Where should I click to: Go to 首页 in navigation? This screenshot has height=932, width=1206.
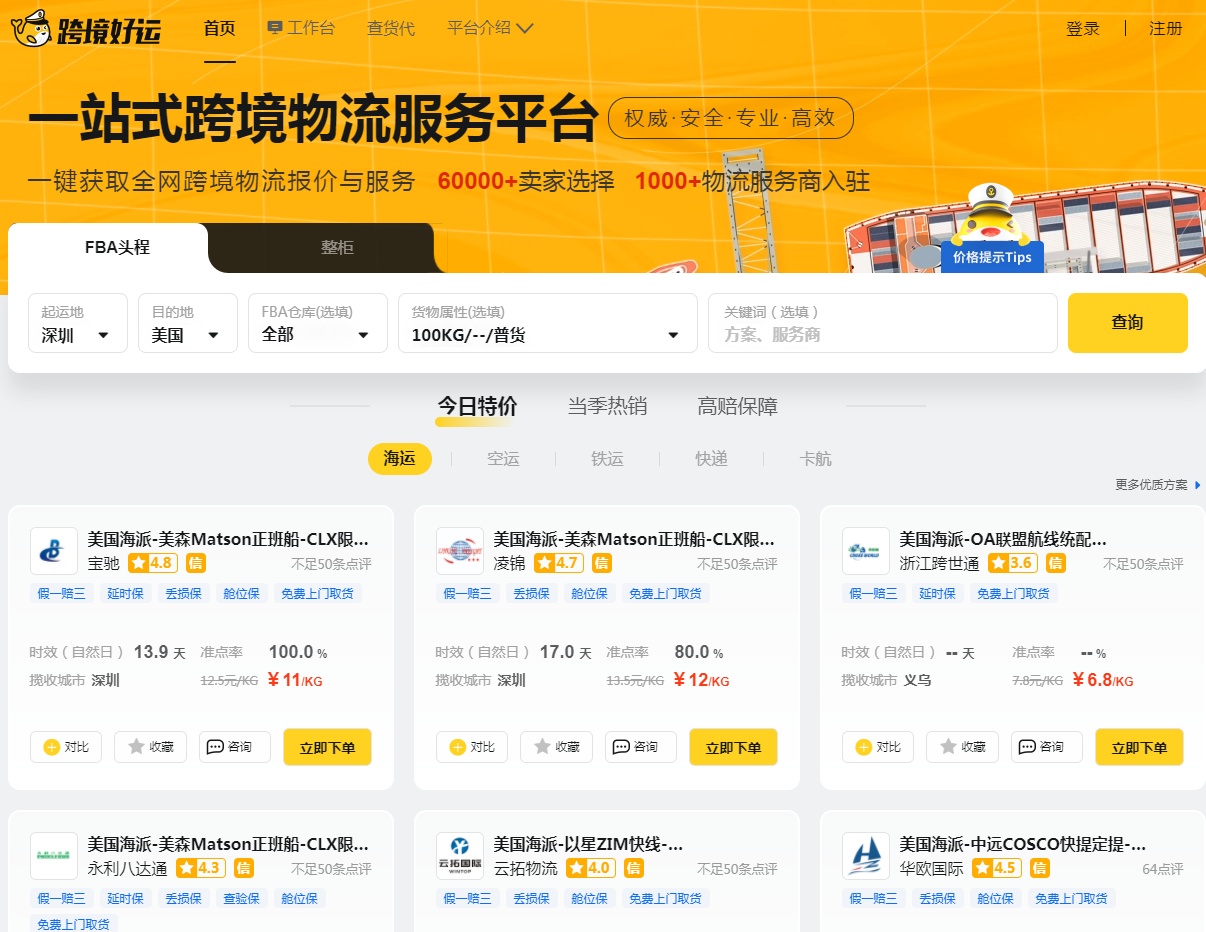coord(219,28)
